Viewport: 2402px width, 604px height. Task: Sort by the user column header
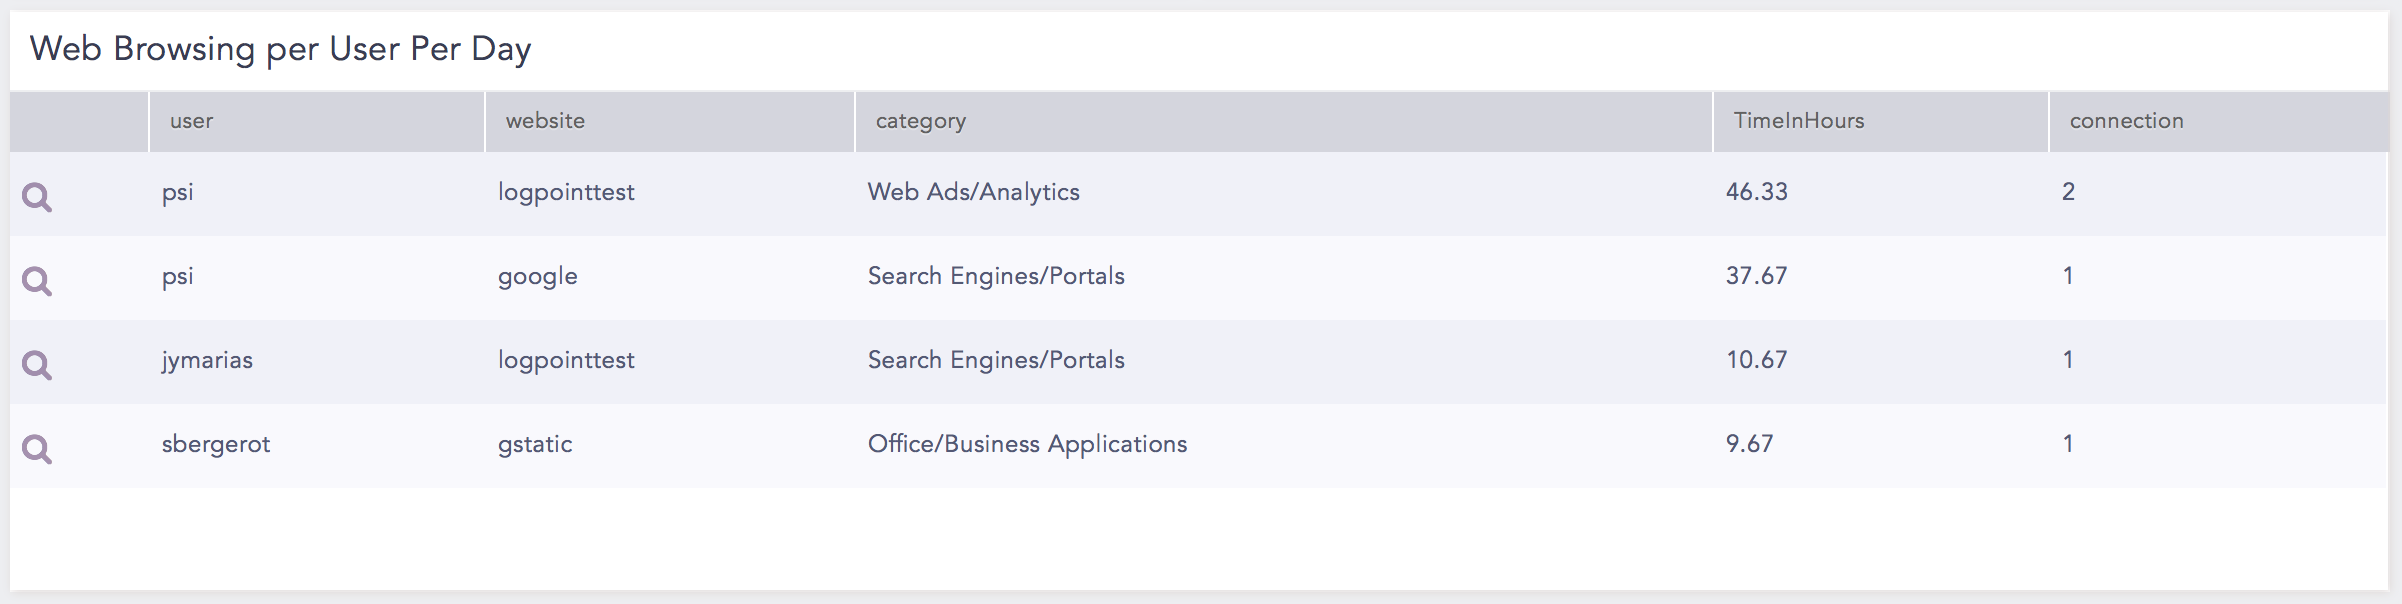(x=191, y=121)
